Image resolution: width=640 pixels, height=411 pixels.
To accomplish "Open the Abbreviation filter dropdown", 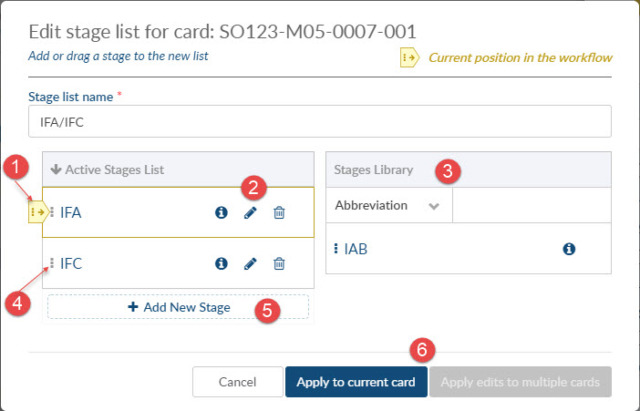I will (389, 205).
